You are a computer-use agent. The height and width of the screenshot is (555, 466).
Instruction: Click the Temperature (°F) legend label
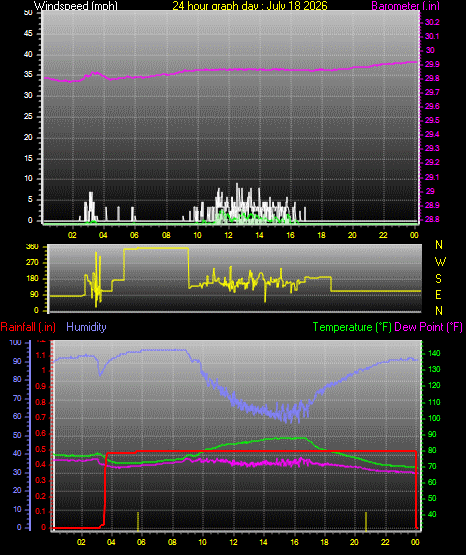point(352,327)
